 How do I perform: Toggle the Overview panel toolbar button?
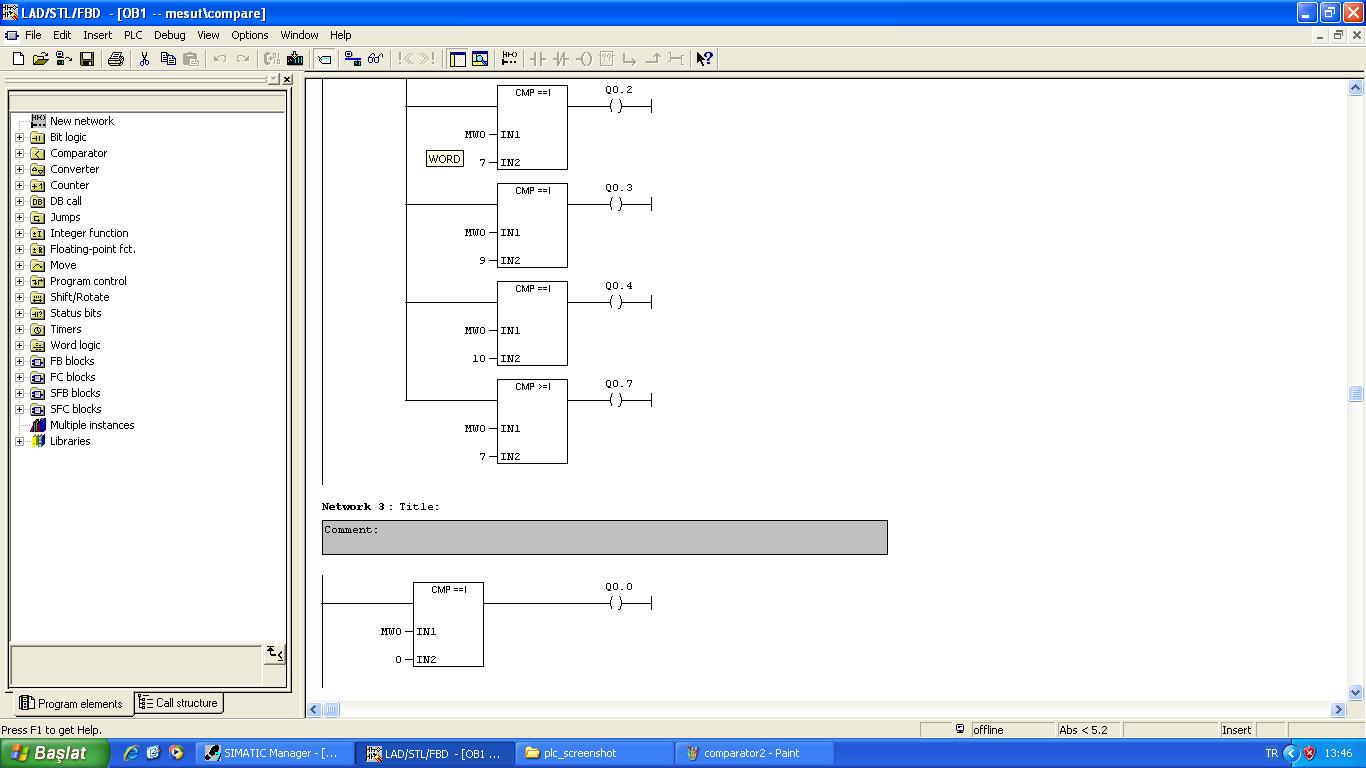[x=458, y=59]
